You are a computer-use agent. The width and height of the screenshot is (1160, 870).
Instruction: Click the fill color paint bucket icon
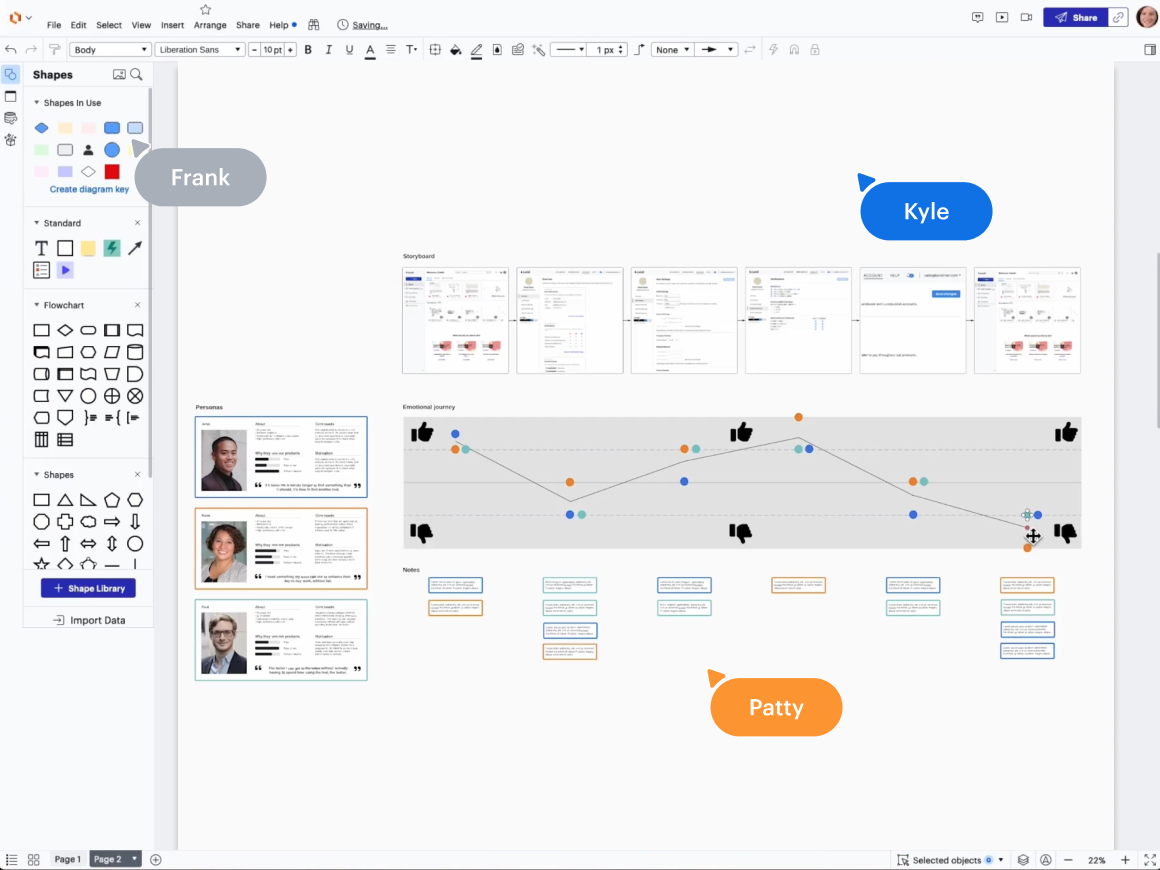coord(456,50)
